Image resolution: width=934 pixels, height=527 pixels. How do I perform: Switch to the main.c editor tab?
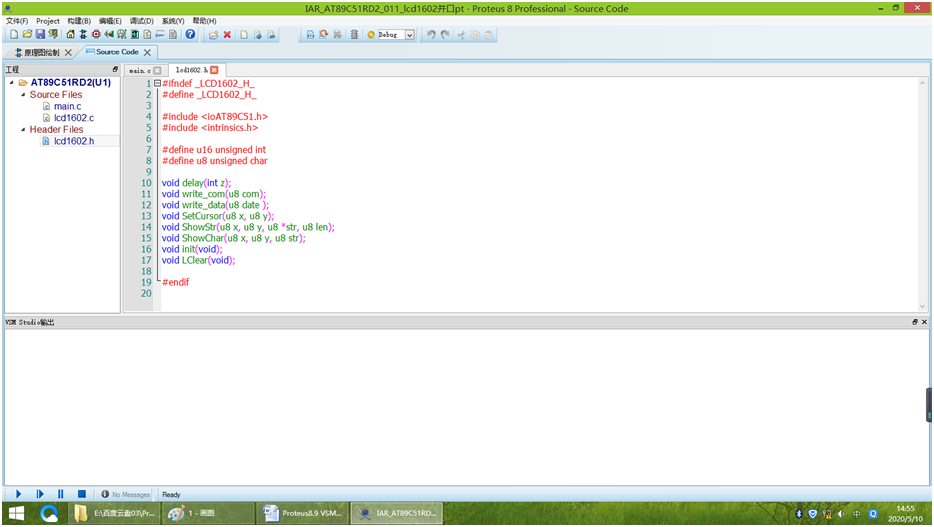pyautogui.click(x=139, y=70)
